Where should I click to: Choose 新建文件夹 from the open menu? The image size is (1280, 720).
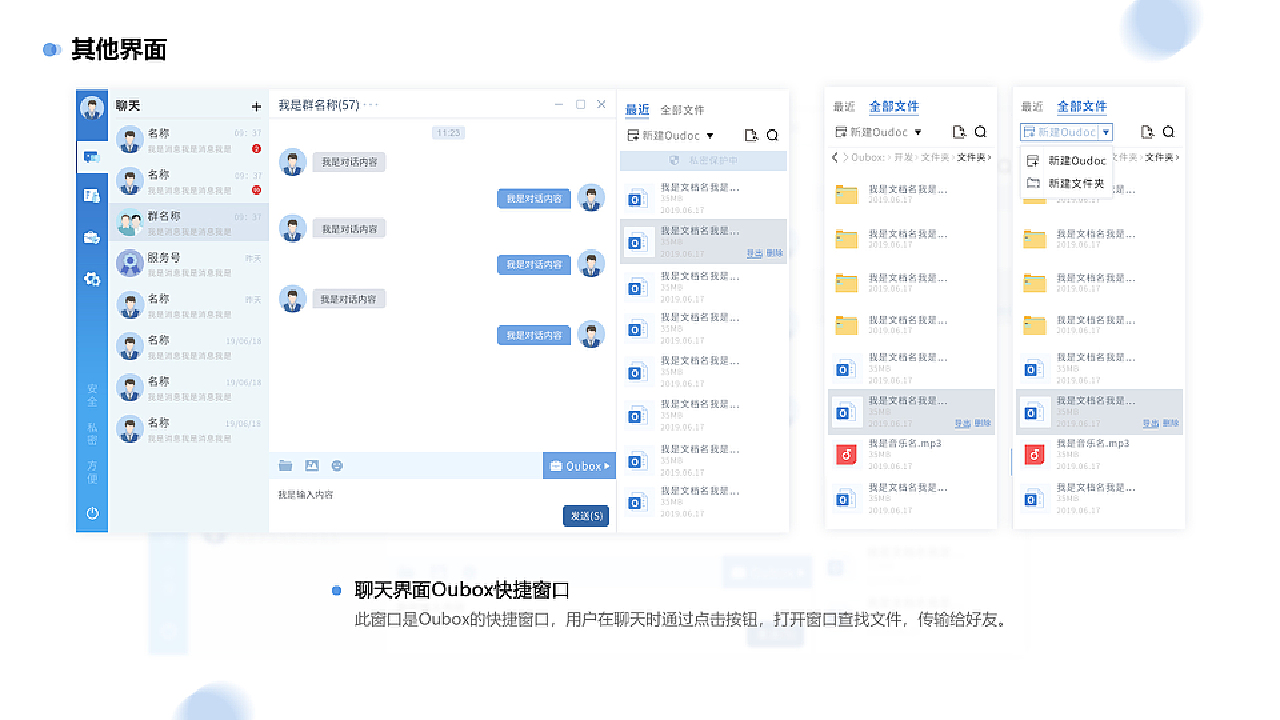click(1066, 183)
